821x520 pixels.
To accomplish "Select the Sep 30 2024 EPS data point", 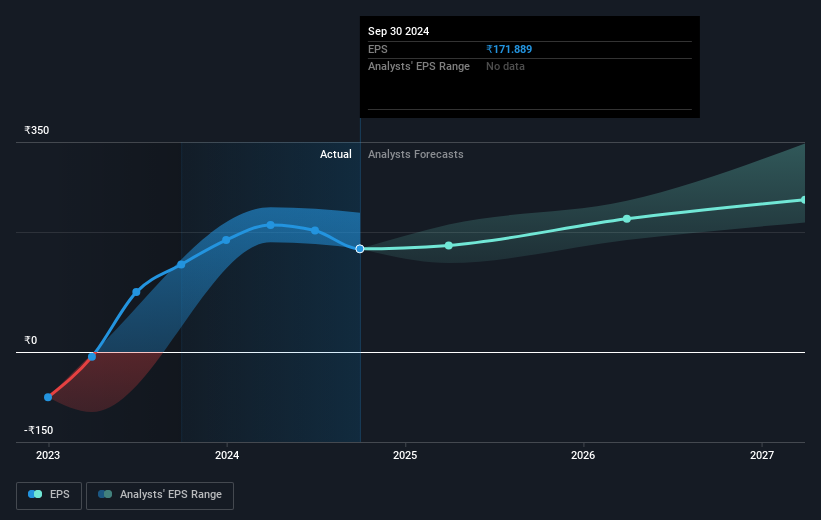I will (x=360, y=249).
